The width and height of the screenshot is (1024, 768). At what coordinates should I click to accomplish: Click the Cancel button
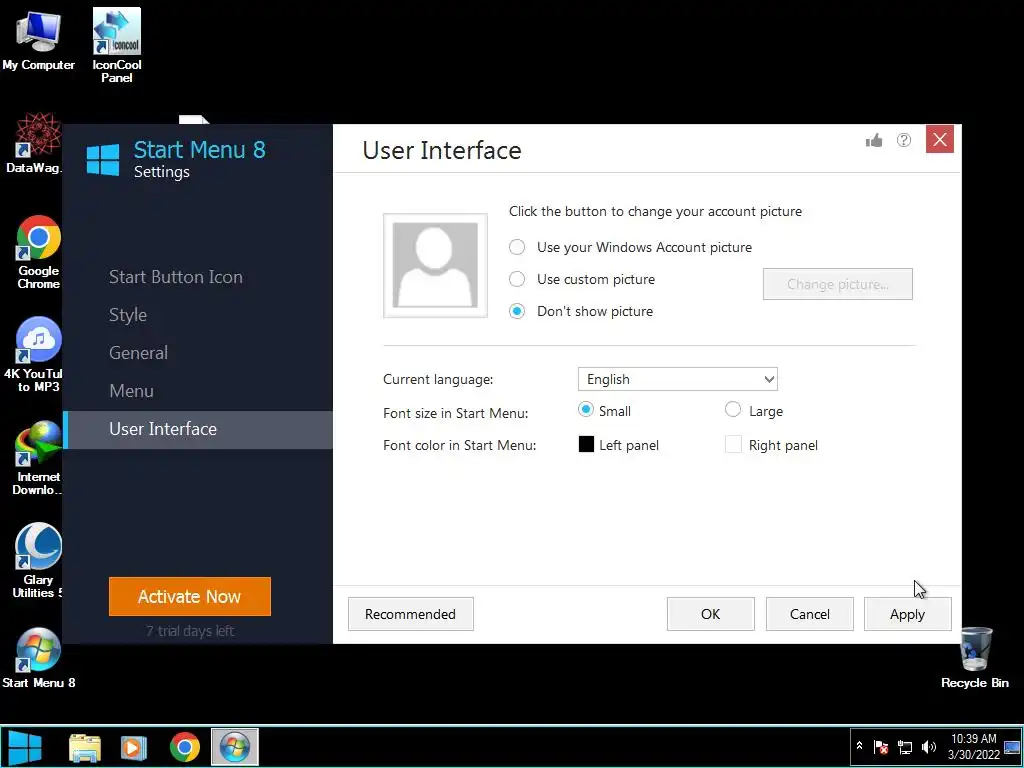[810, 614]
